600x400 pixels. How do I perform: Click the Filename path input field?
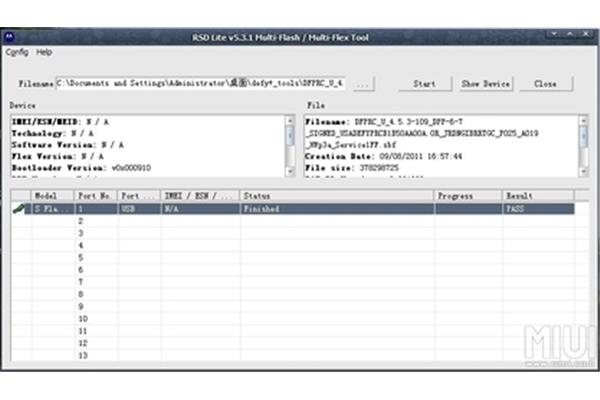coord(201,83)
